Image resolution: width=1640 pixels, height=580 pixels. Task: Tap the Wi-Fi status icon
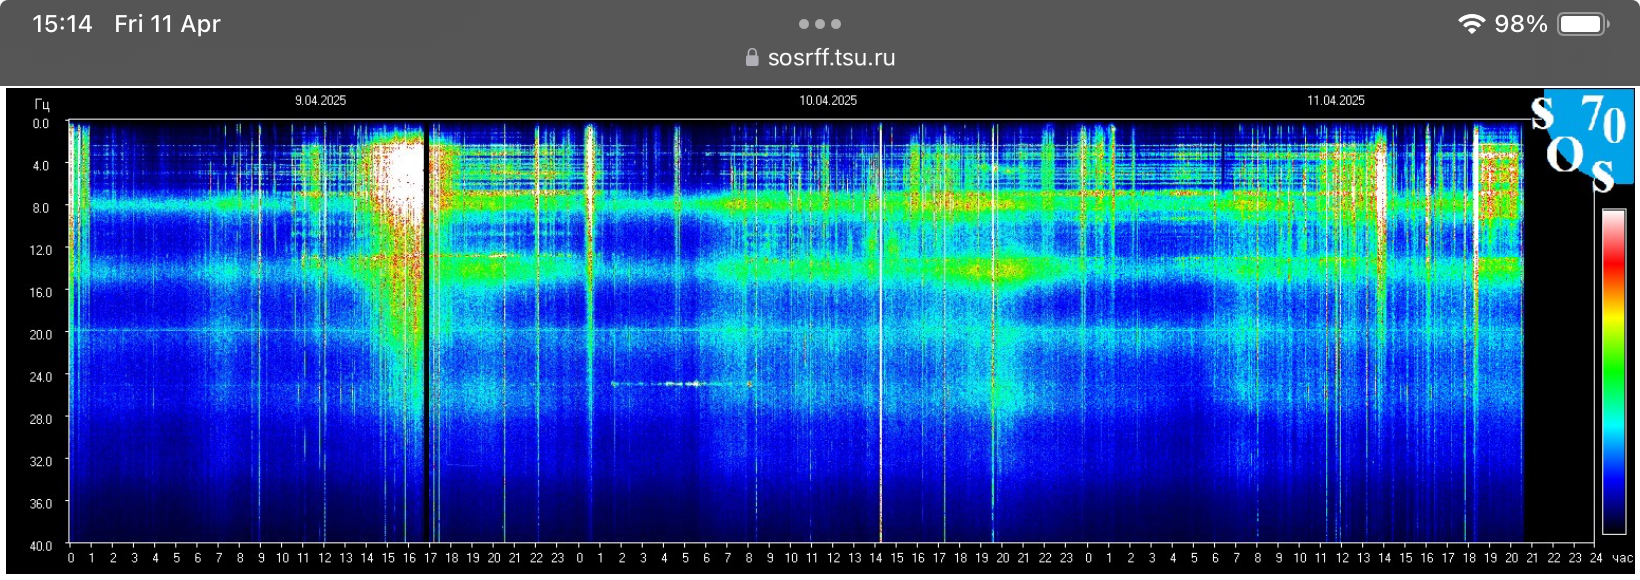coord(1471,24)
